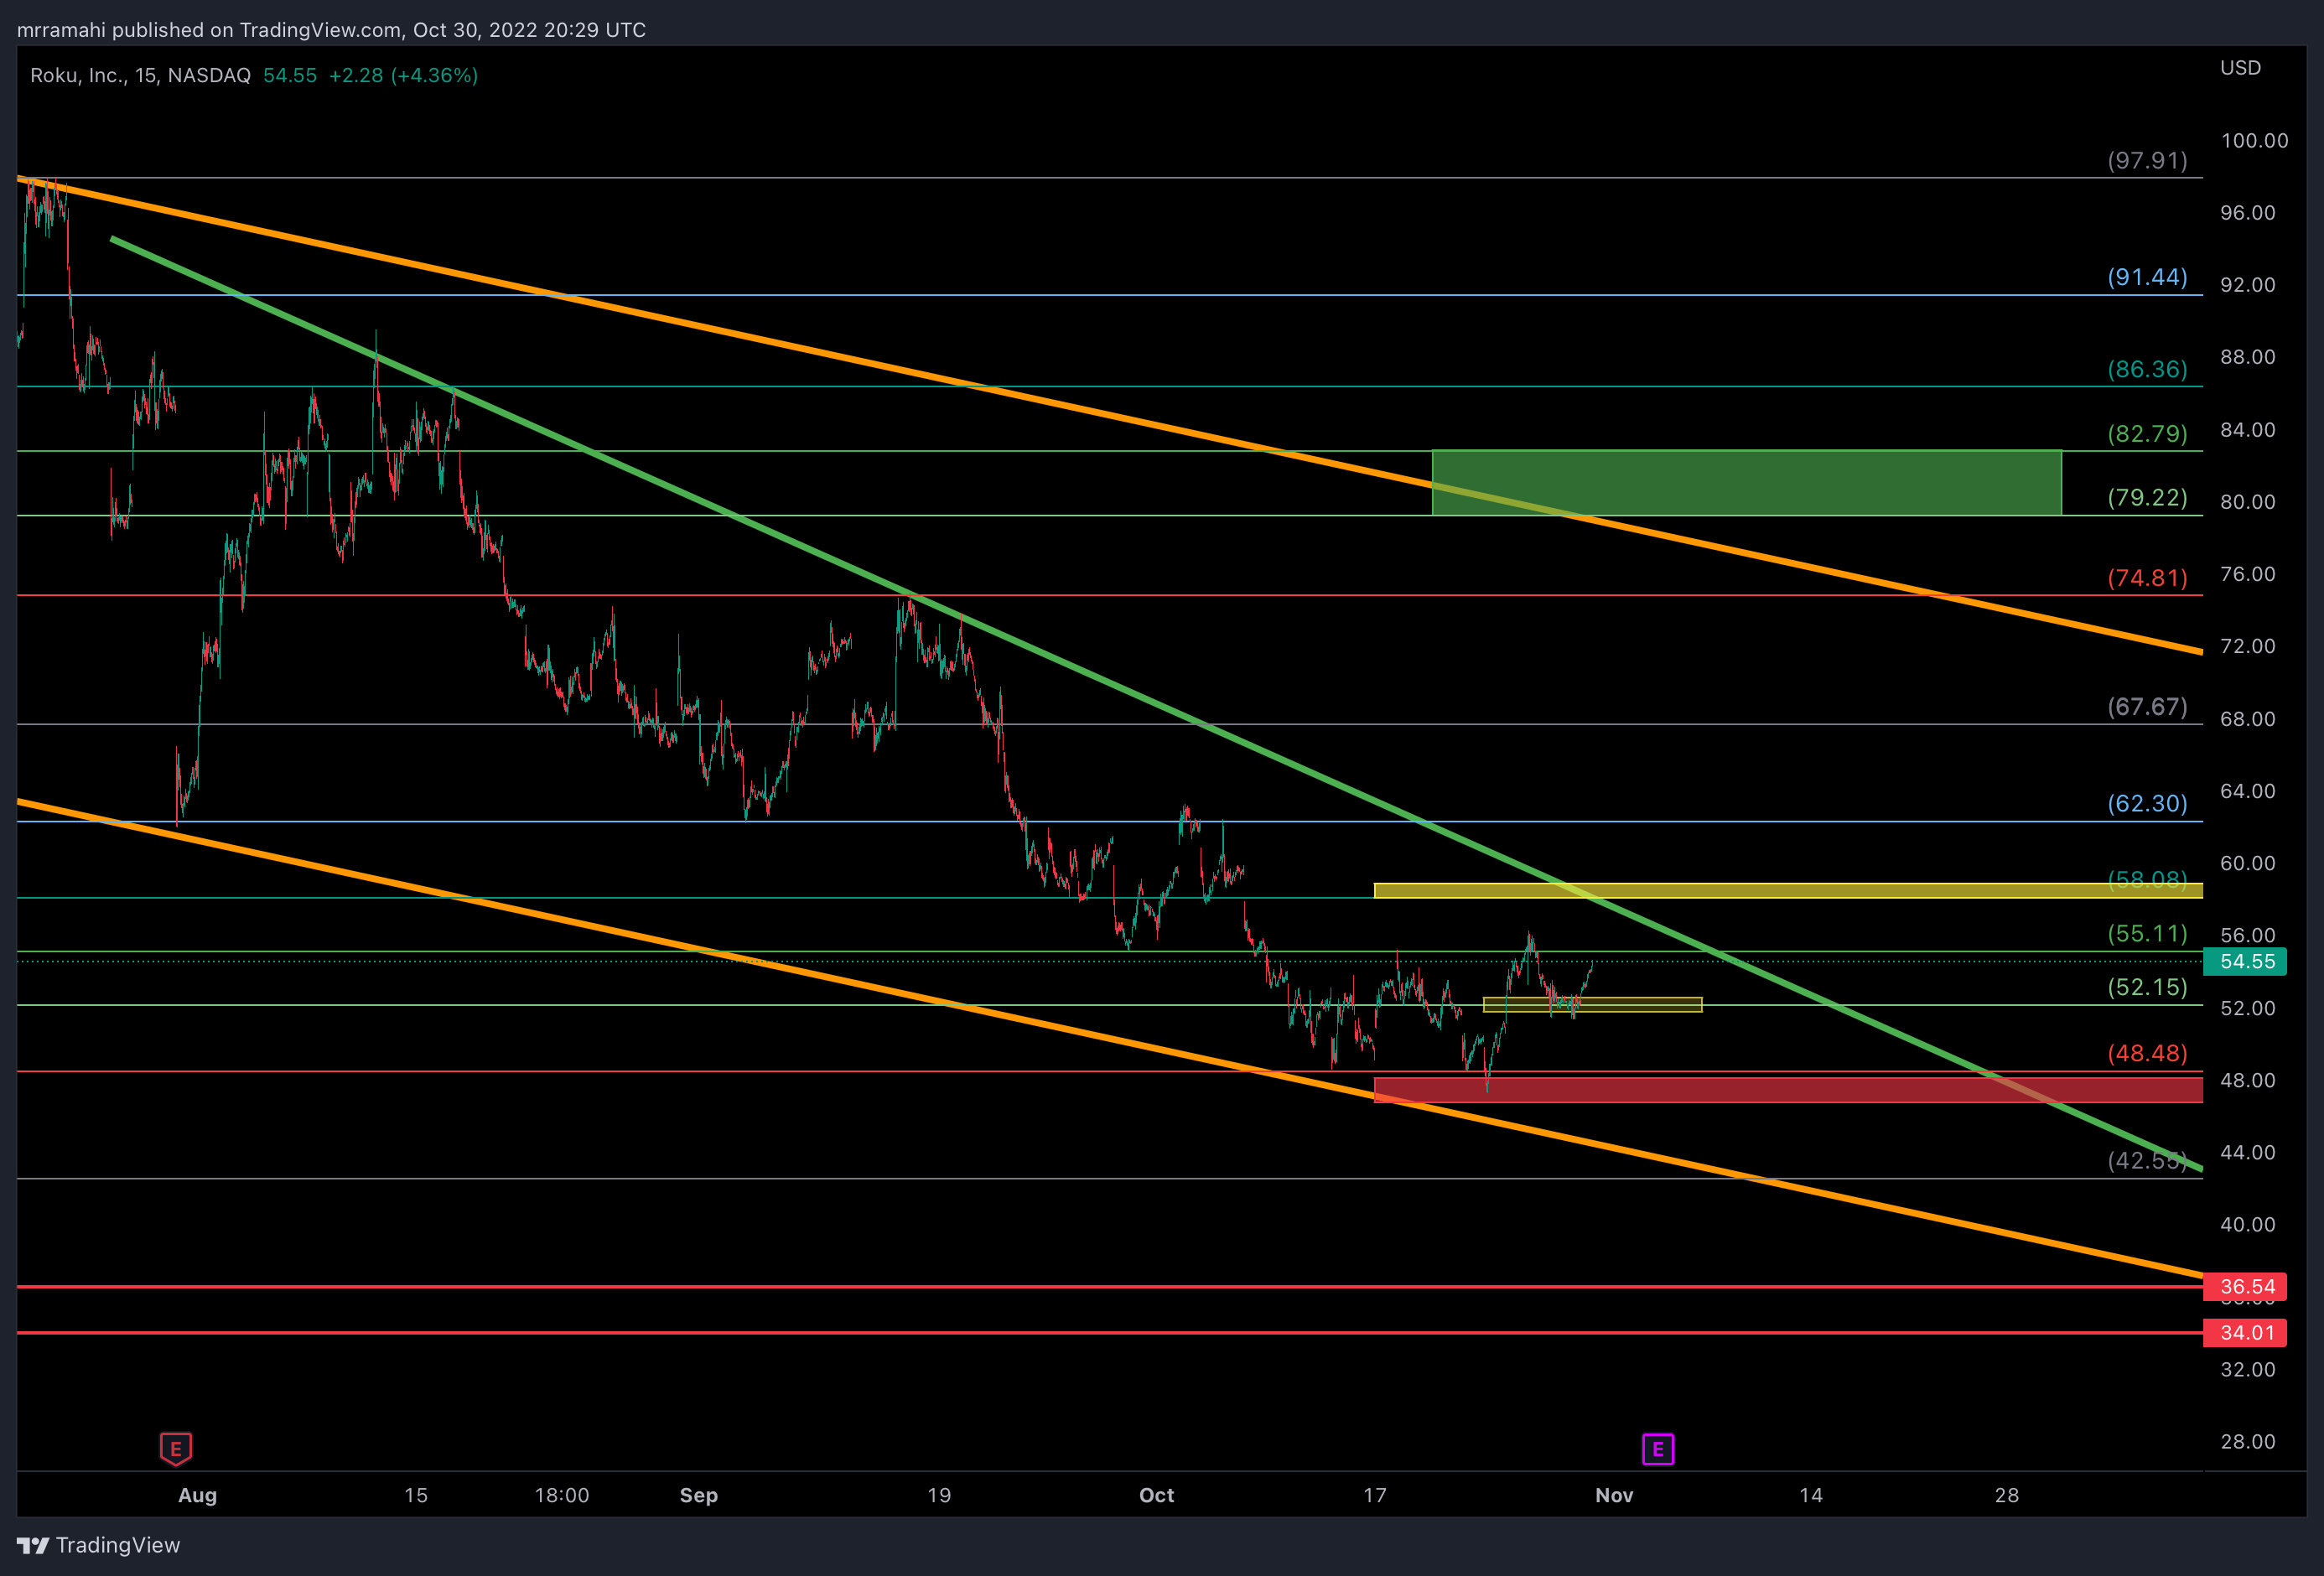The width and height of the screenshot is (2324, 1576).
Task: Click the (91.44) blue level label
Action: tap(2147, 277)
